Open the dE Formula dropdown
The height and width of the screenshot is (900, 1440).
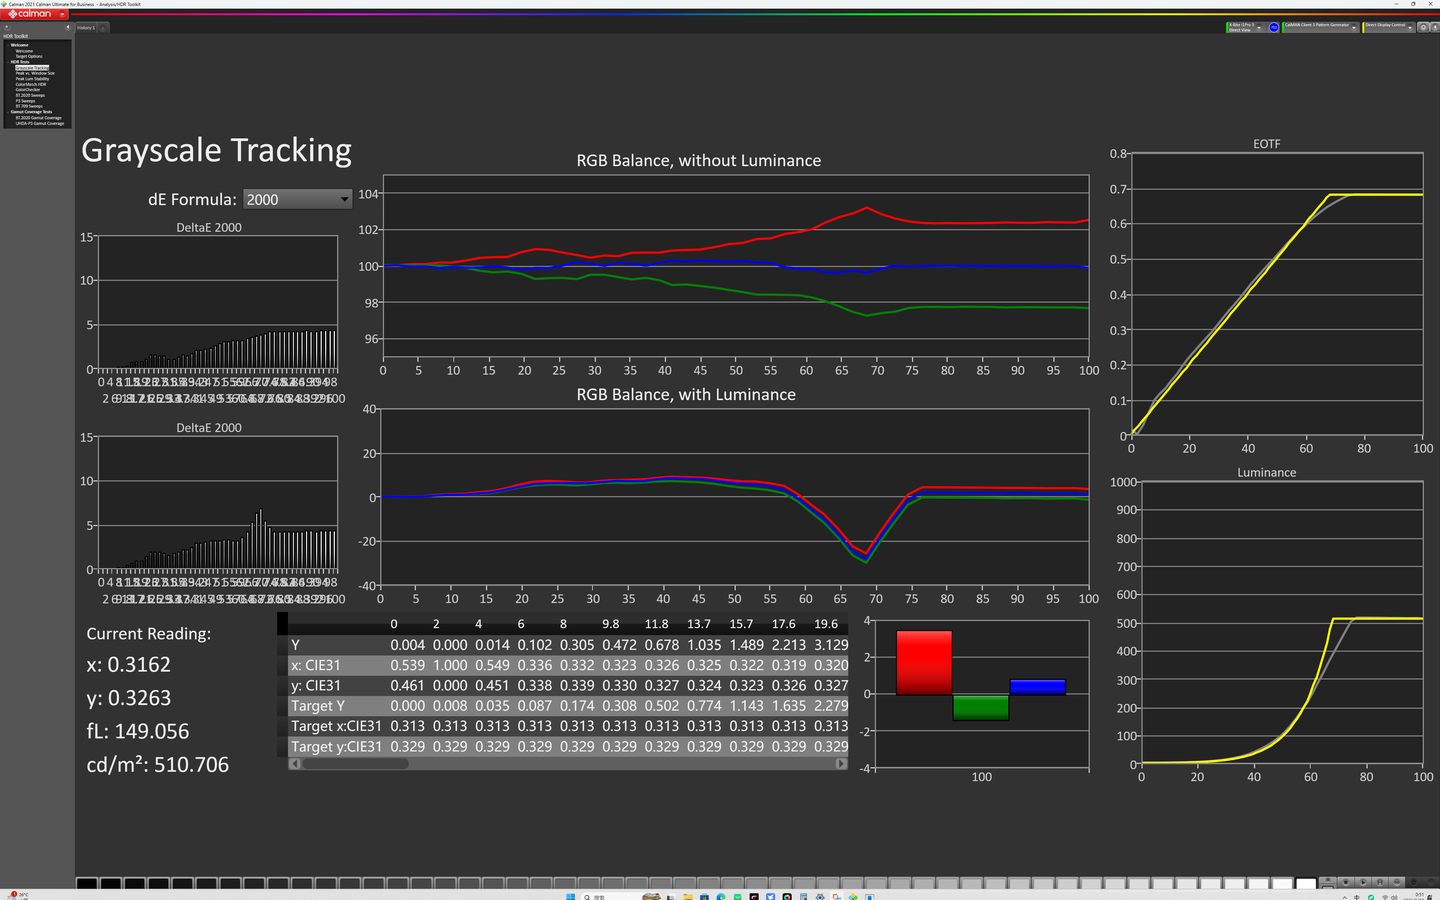298,199
